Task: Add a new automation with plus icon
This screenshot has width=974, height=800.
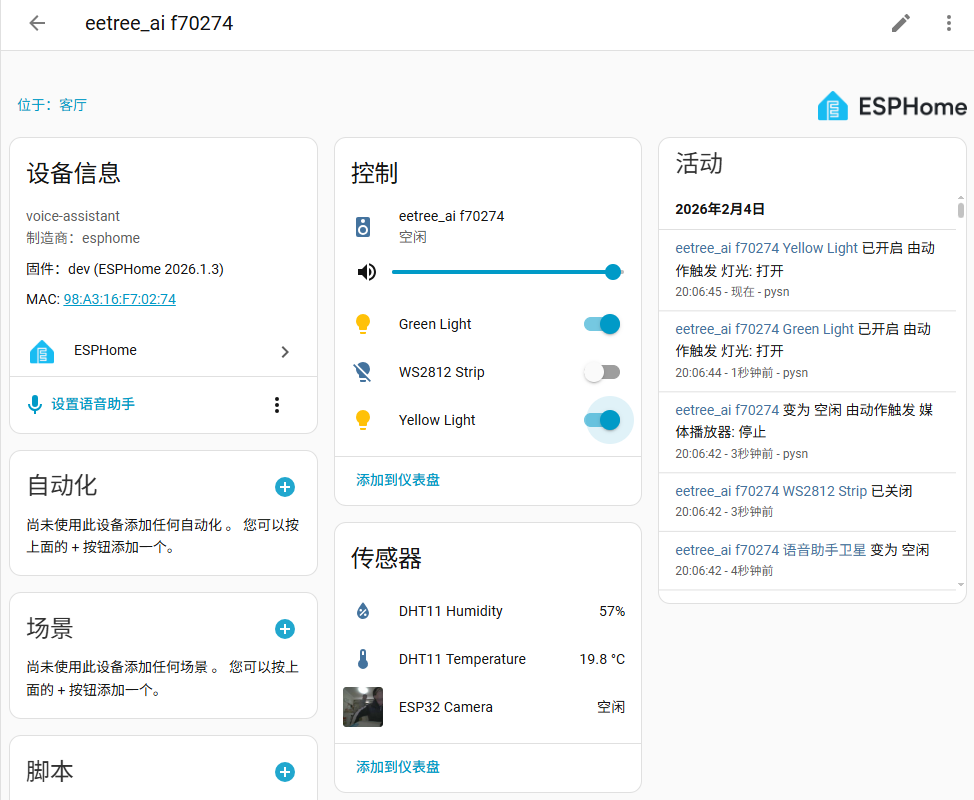Action: click(x=285, y=487)
